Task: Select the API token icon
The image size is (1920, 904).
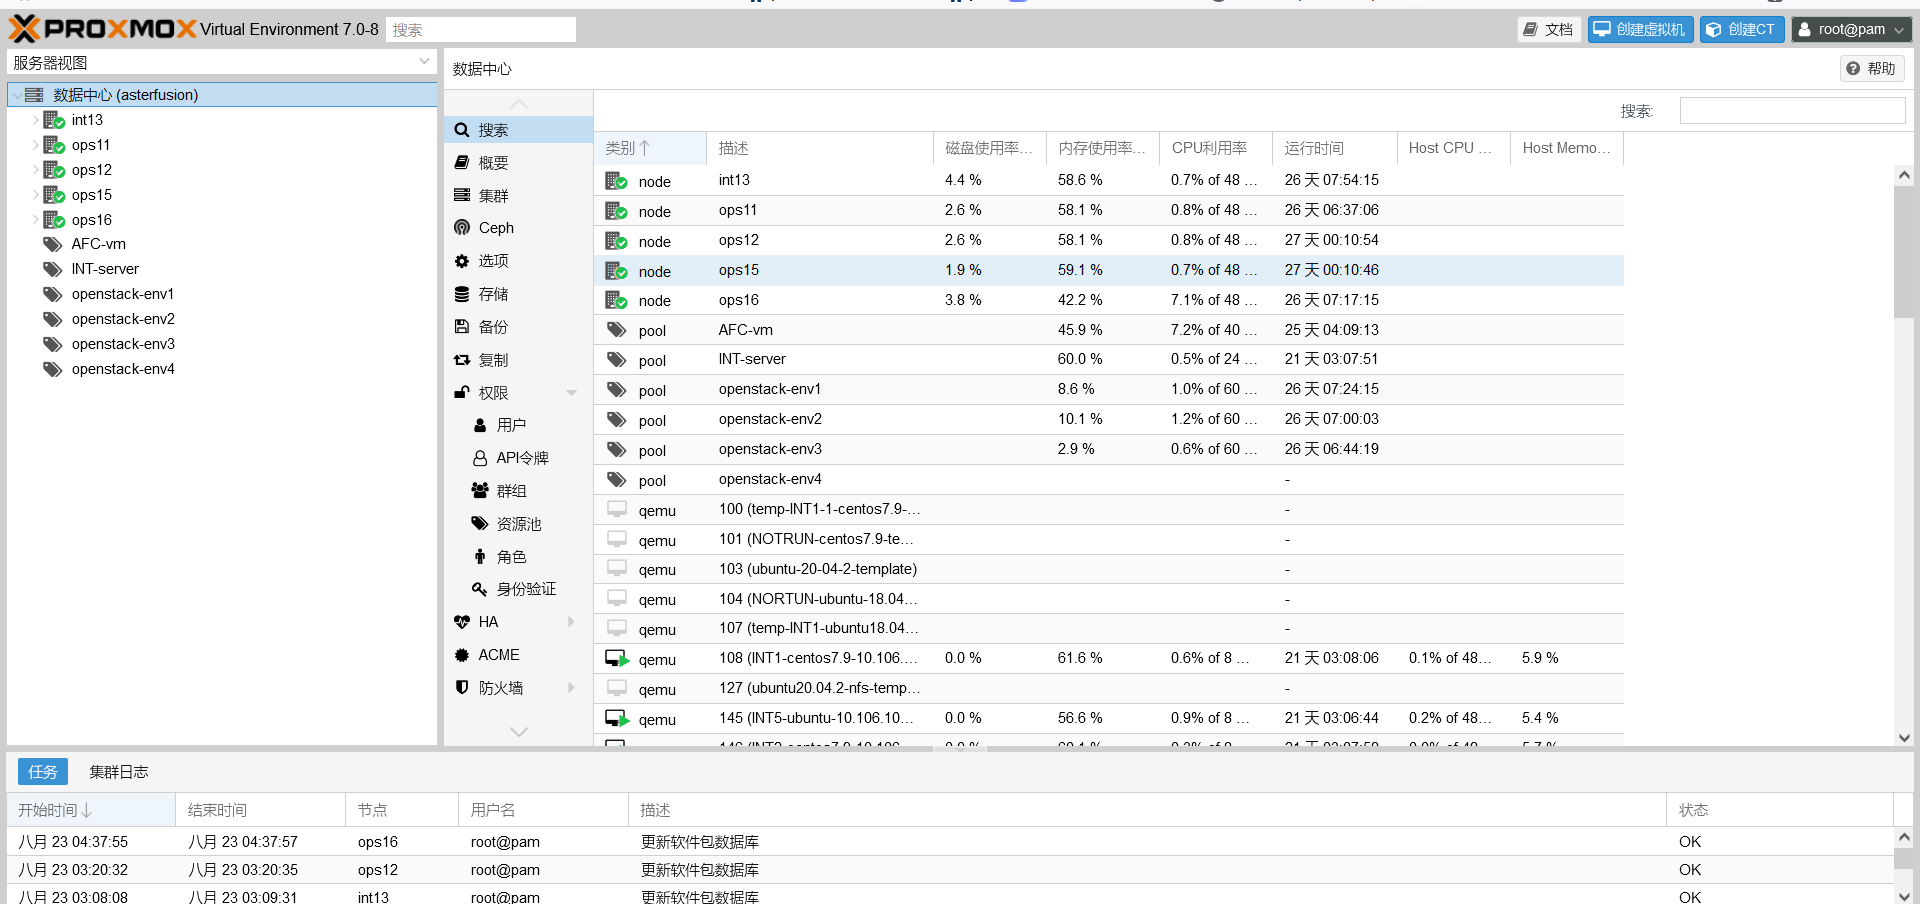Action: (x=480, y=458)
